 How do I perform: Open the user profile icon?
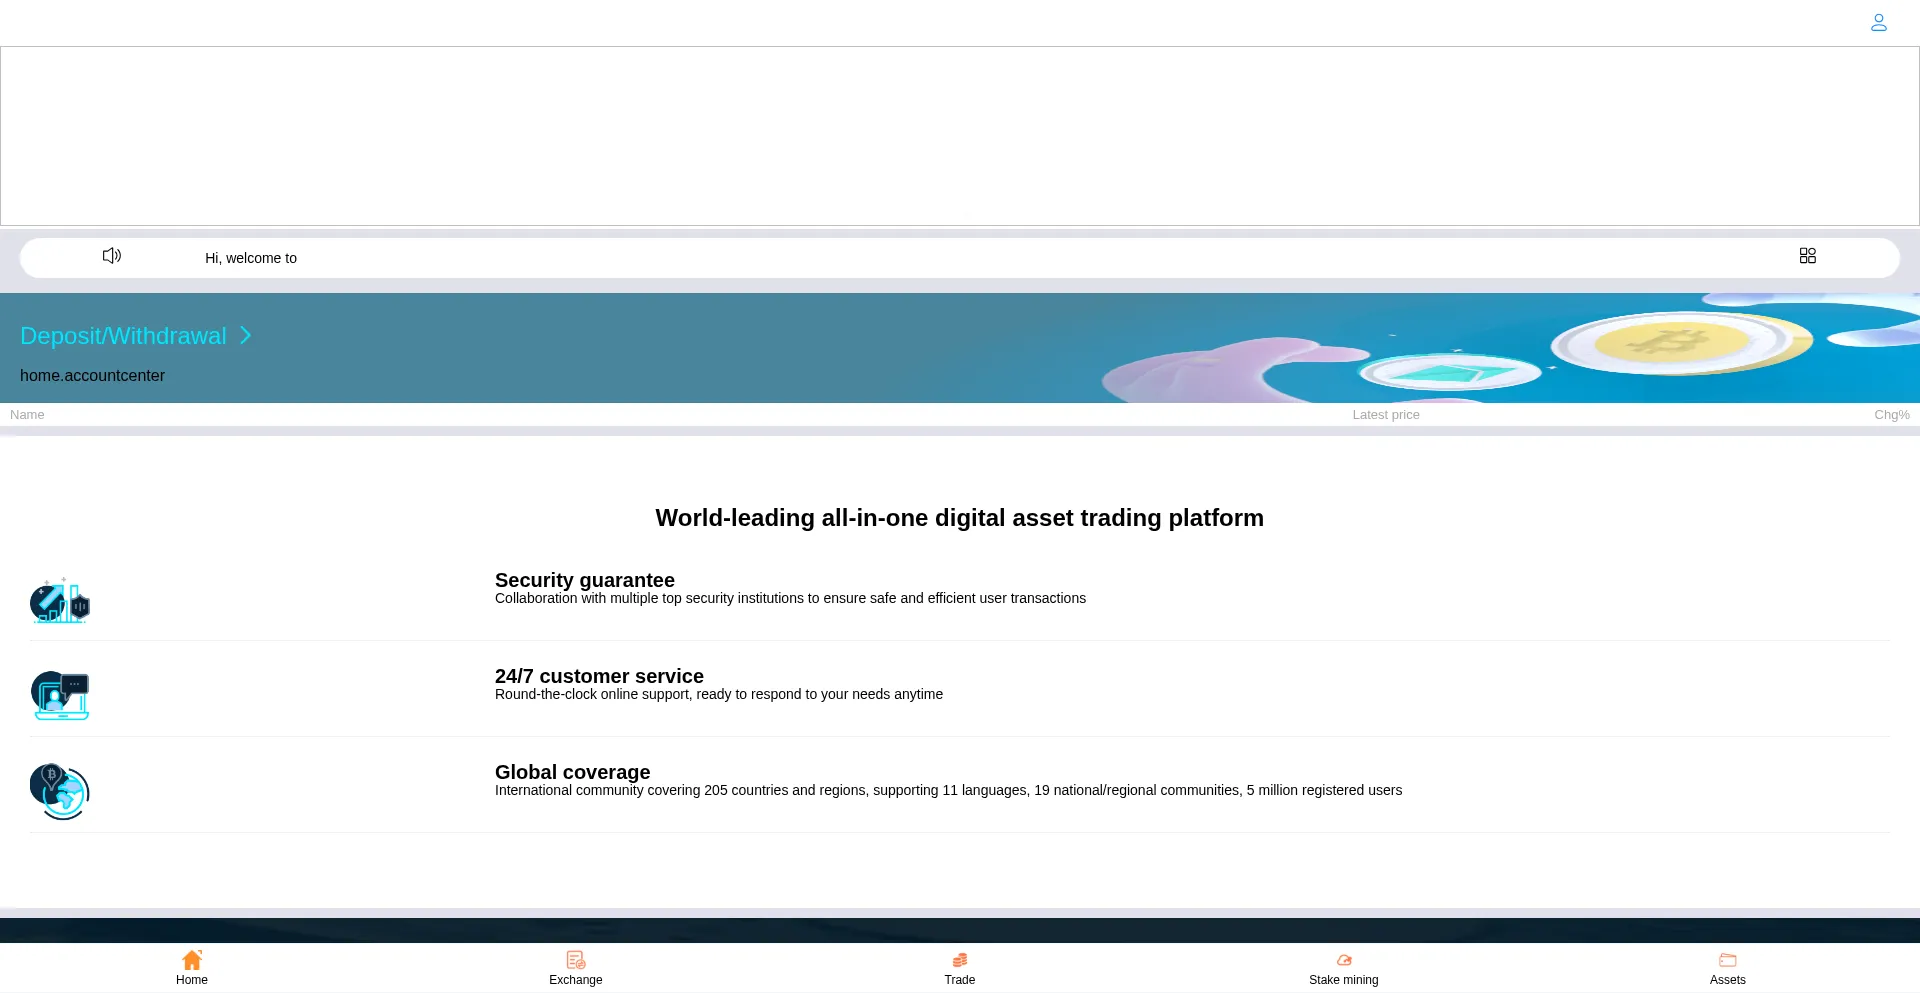(x=1878, y=22)
